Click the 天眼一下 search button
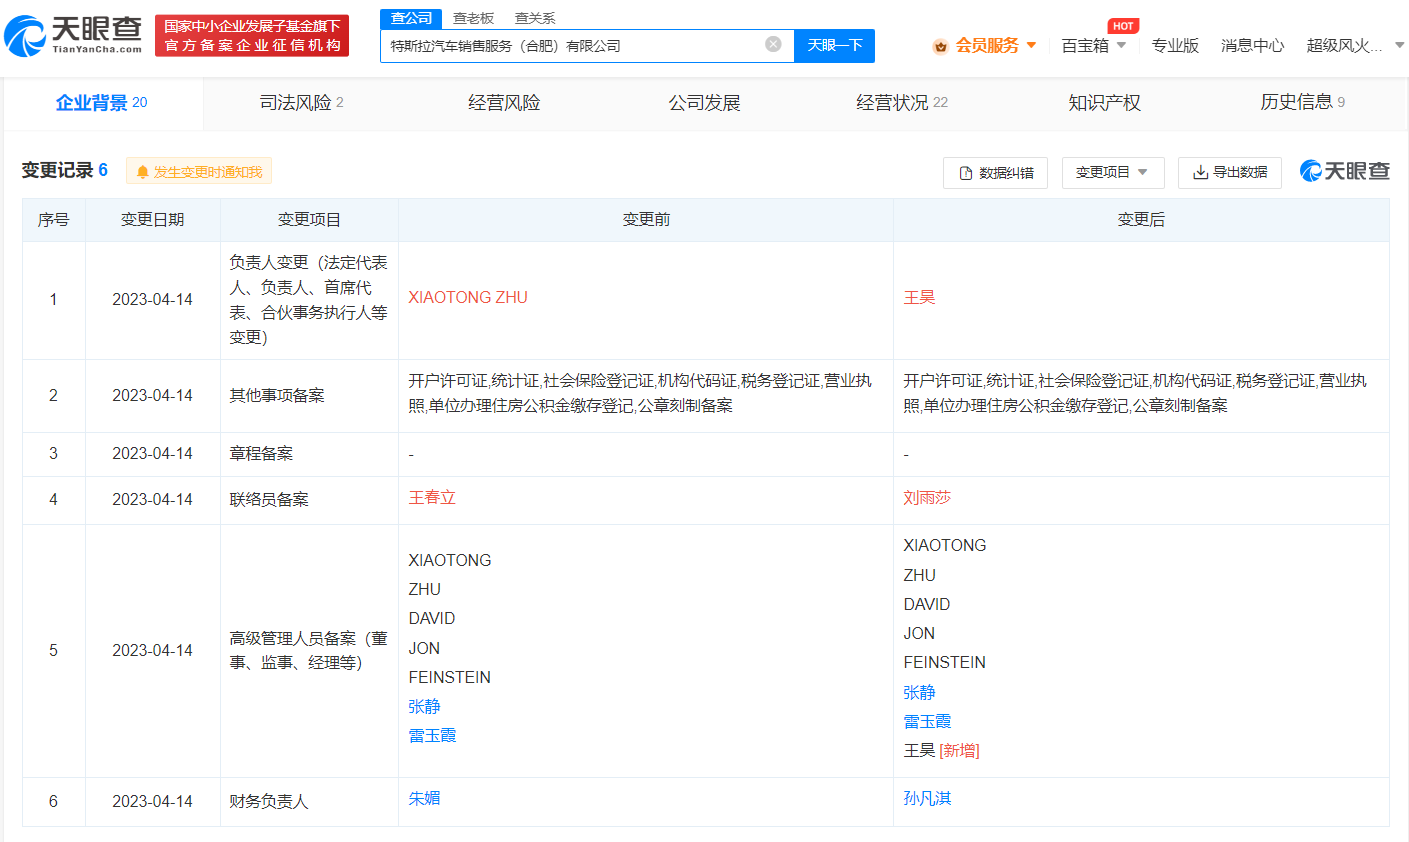This screenshot has height=842, width=1409. 834,46
